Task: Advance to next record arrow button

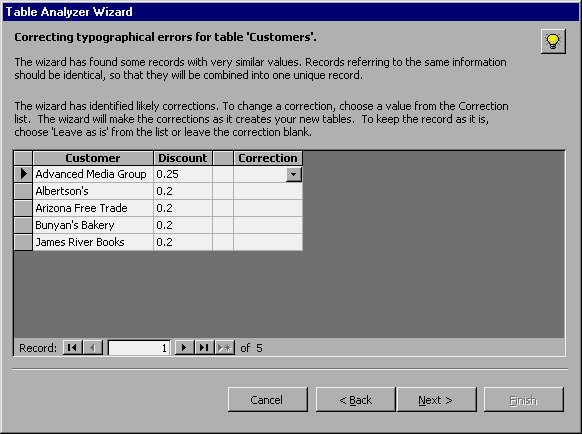Action: (184, 348)
